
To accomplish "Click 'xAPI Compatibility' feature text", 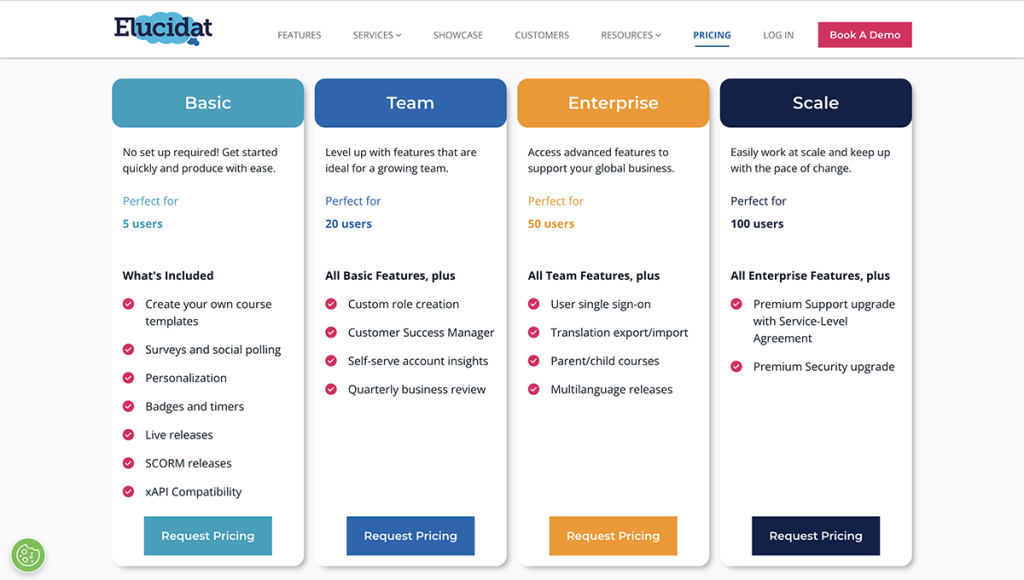I will [x=193, y=491].
